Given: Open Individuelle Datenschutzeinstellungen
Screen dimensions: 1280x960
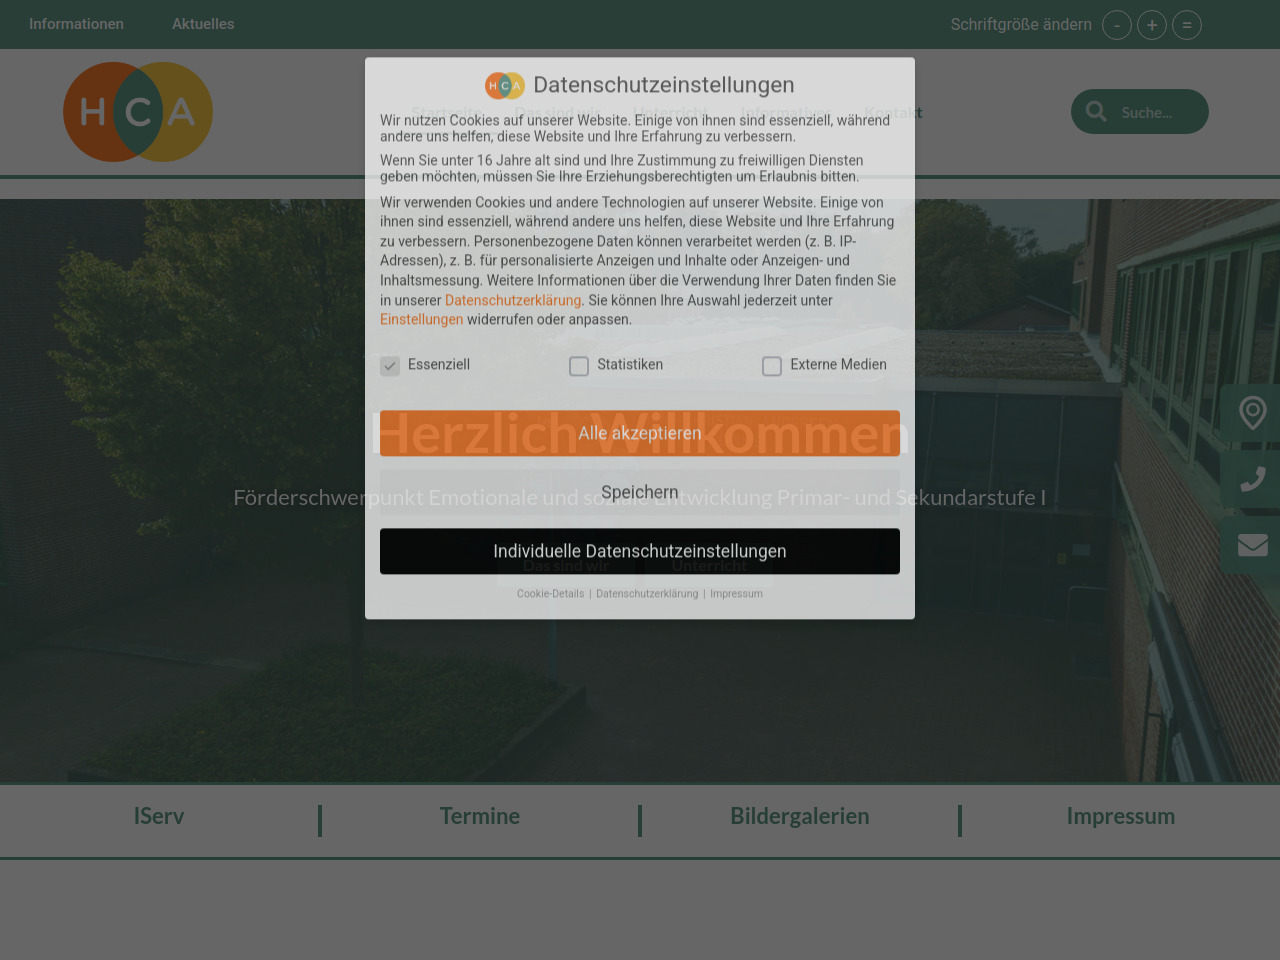Looking at the screenshot, I should coord(640,551).
